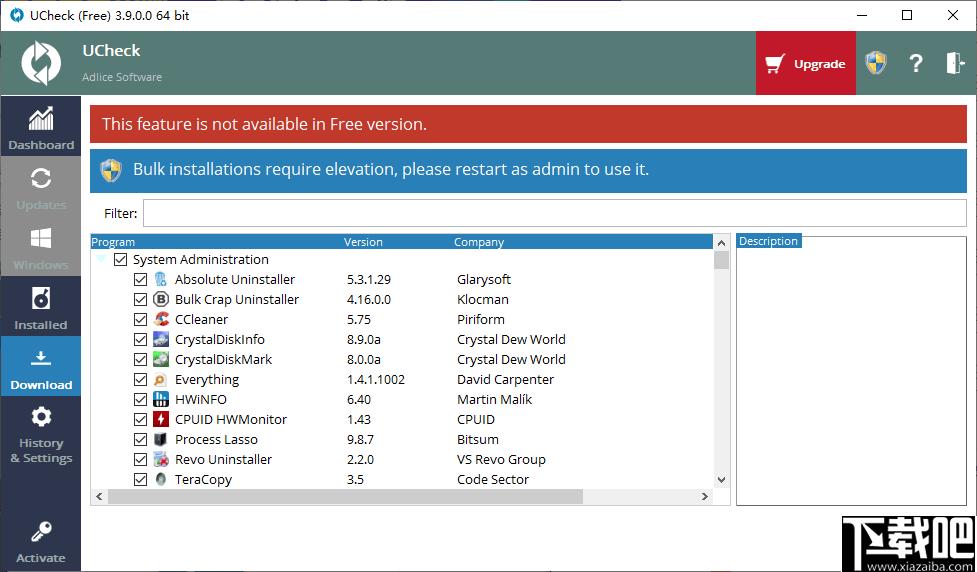This screenshot has height=572, width=977.
Task: Open the Dashboard section icon
Action: tap(41, 118)
